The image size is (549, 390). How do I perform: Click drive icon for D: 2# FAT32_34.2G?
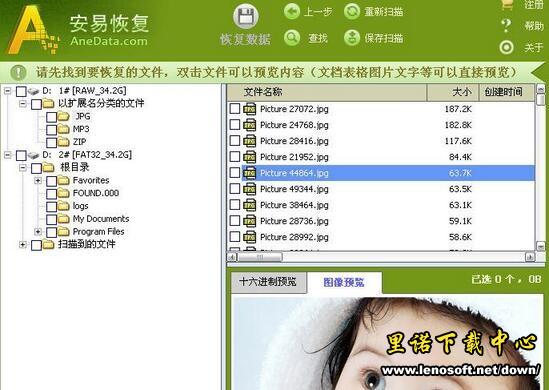click(34, 155)
